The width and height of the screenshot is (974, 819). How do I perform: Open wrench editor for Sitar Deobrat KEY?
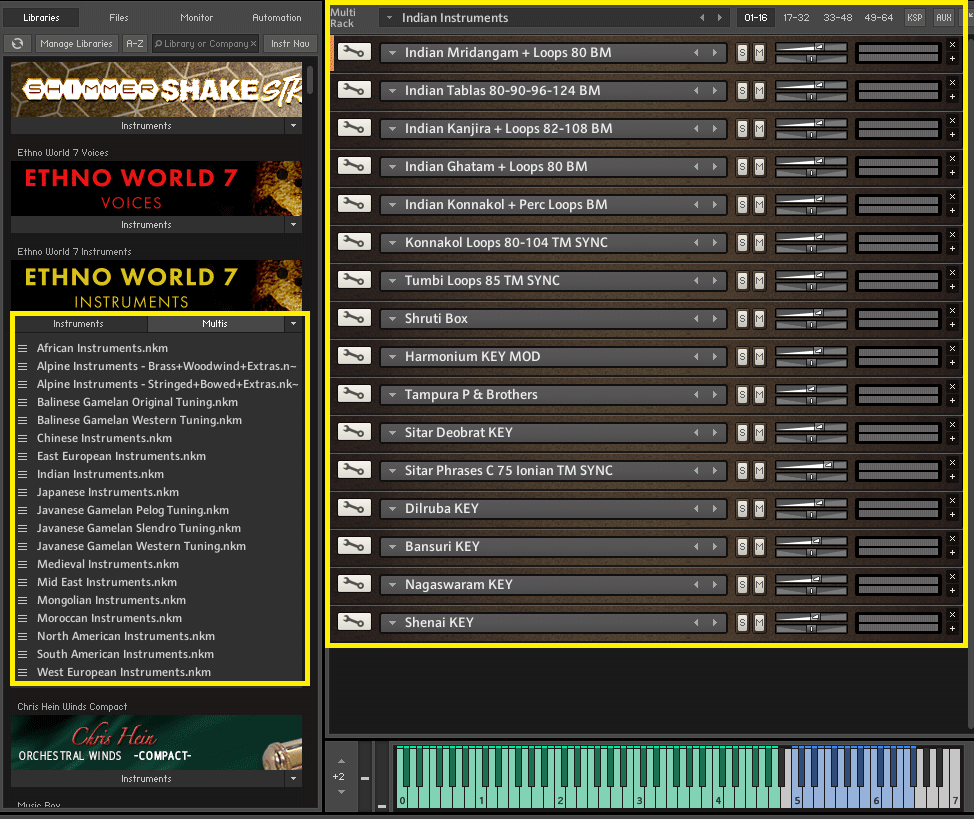coord(354,432)
